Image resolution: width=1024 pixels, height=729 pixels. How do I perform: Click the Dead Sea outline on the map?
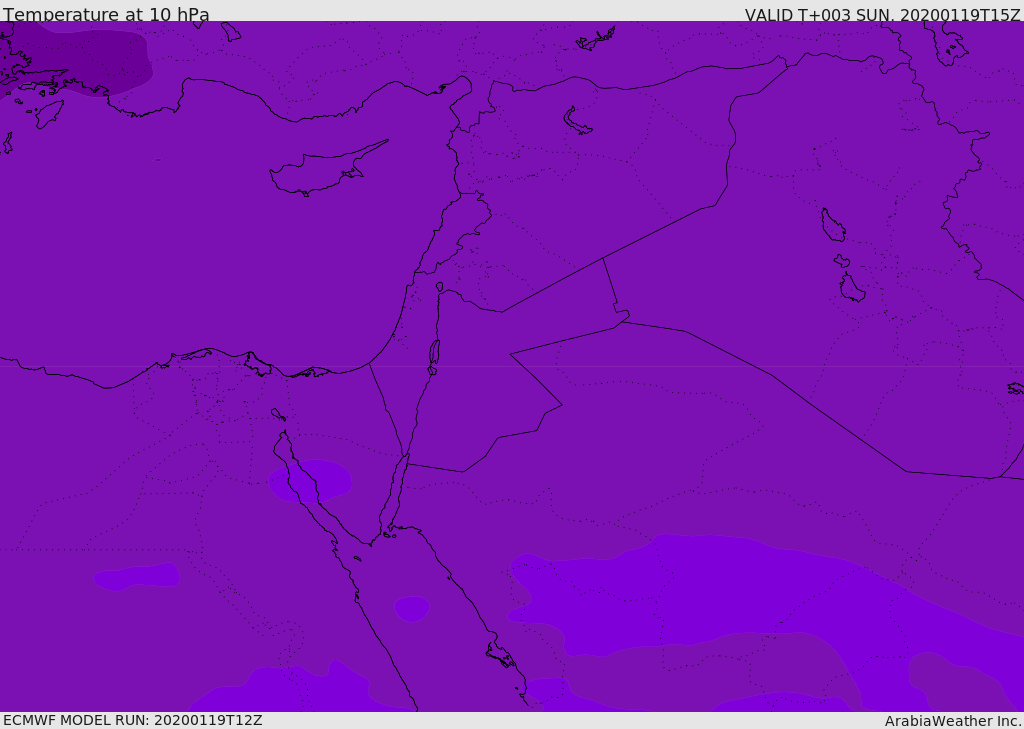pyautogui.click(x=434, y=356)
